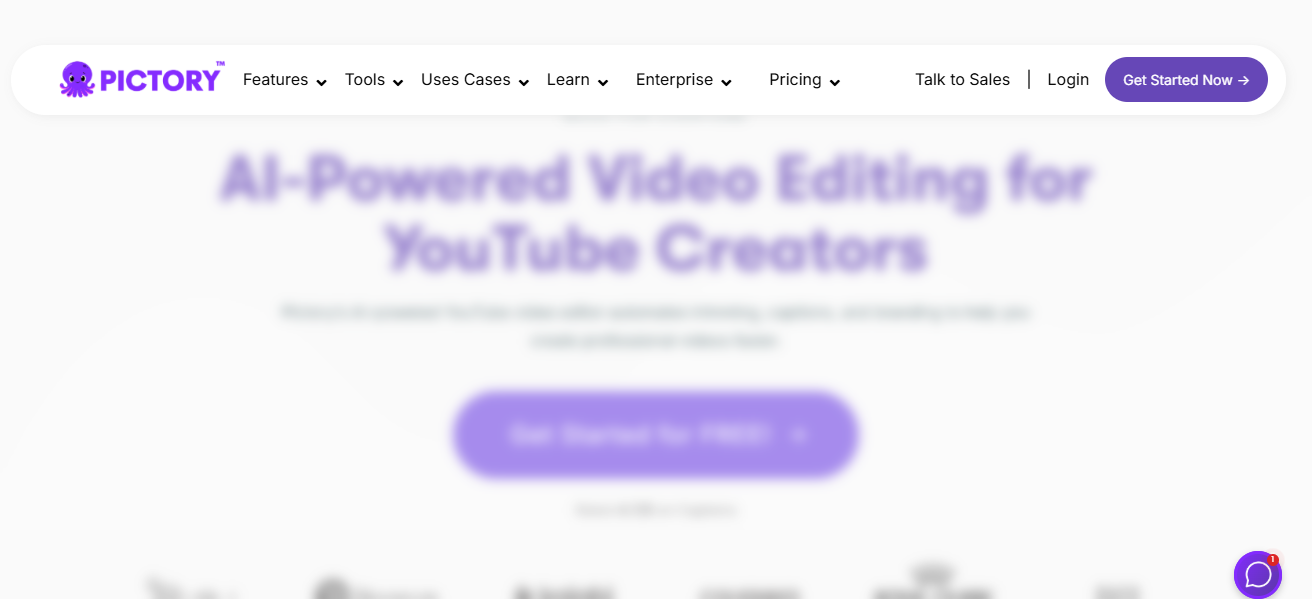This screenshot has height=599, width=1312.
Task: Click the blurred Get Started for FREE button
Action: (x=655, y=435)
